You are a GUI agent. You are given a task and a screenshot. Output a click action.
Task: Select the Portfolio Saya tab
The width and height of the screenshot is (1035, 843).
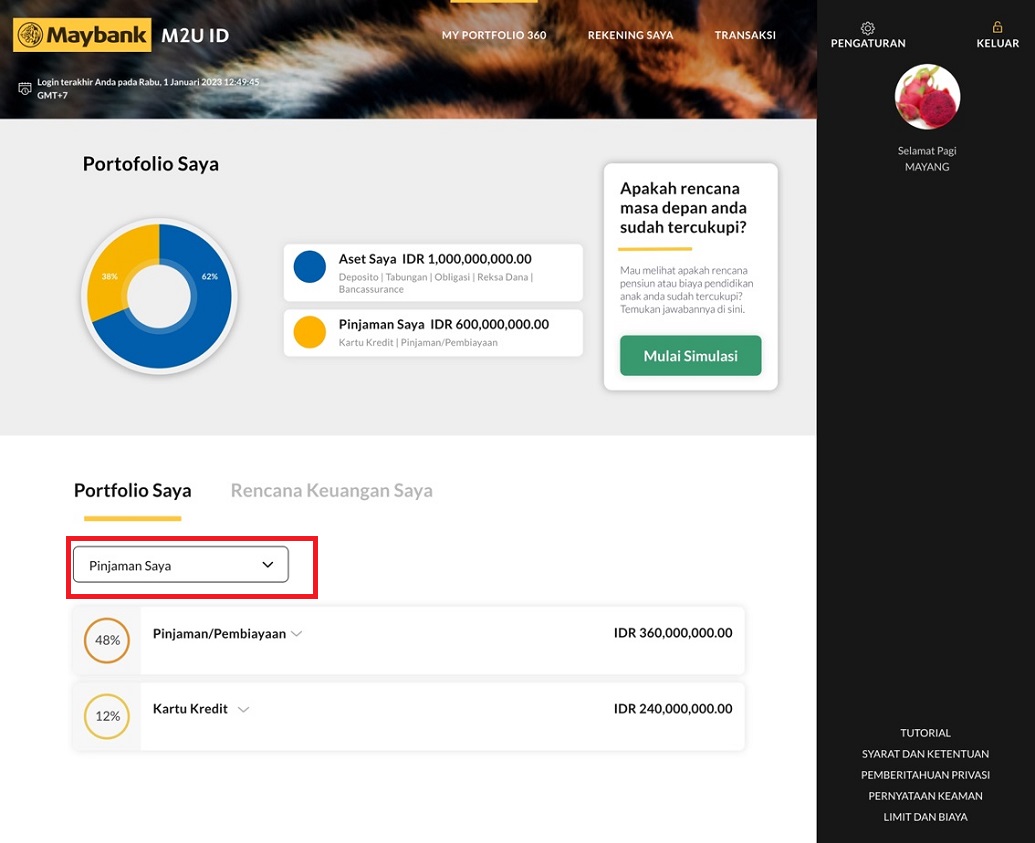[132, 491]
